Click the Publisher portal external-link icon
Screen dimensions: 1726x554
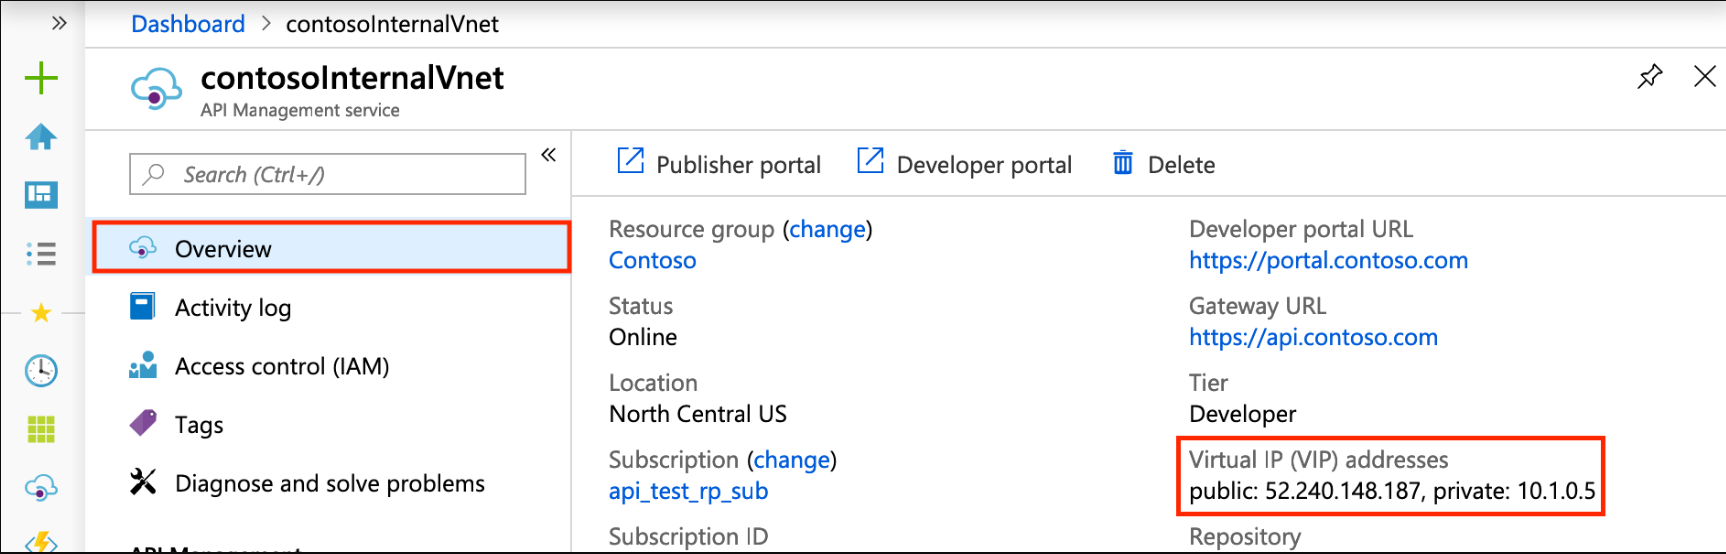[630, 160]
